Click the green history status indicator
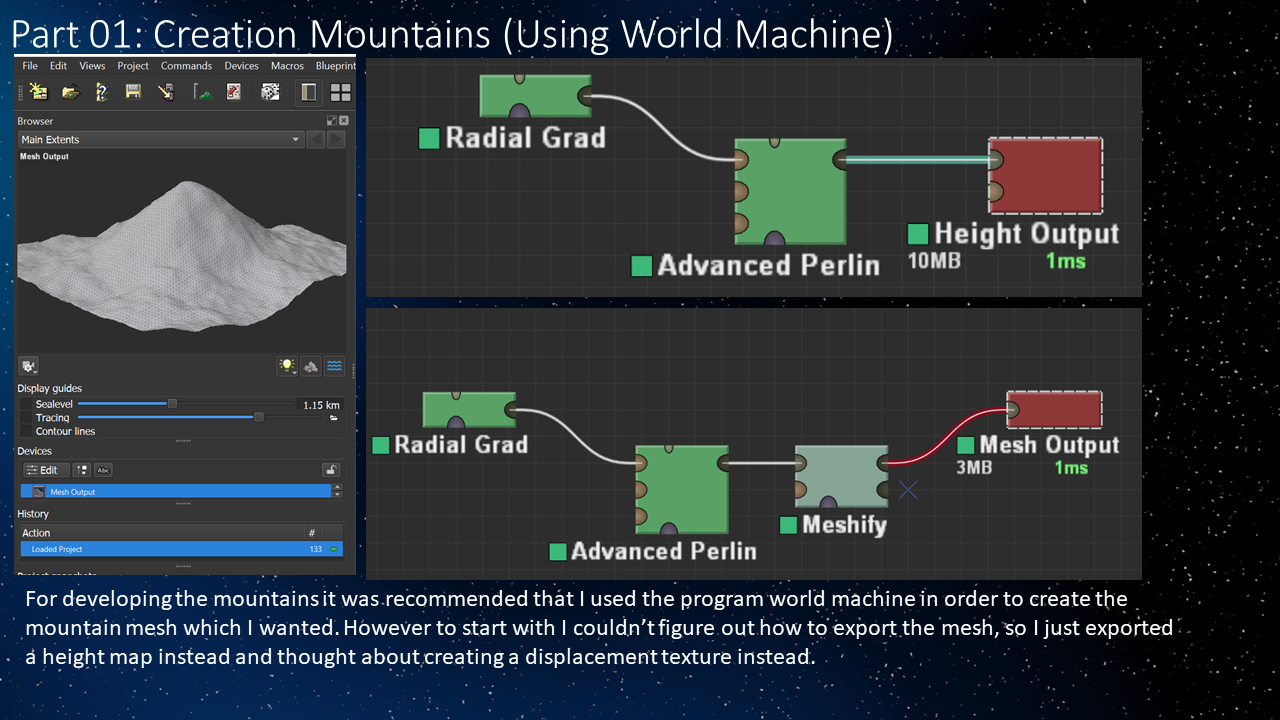Viewport: 1280px width, 720px height. coord(334,549)
